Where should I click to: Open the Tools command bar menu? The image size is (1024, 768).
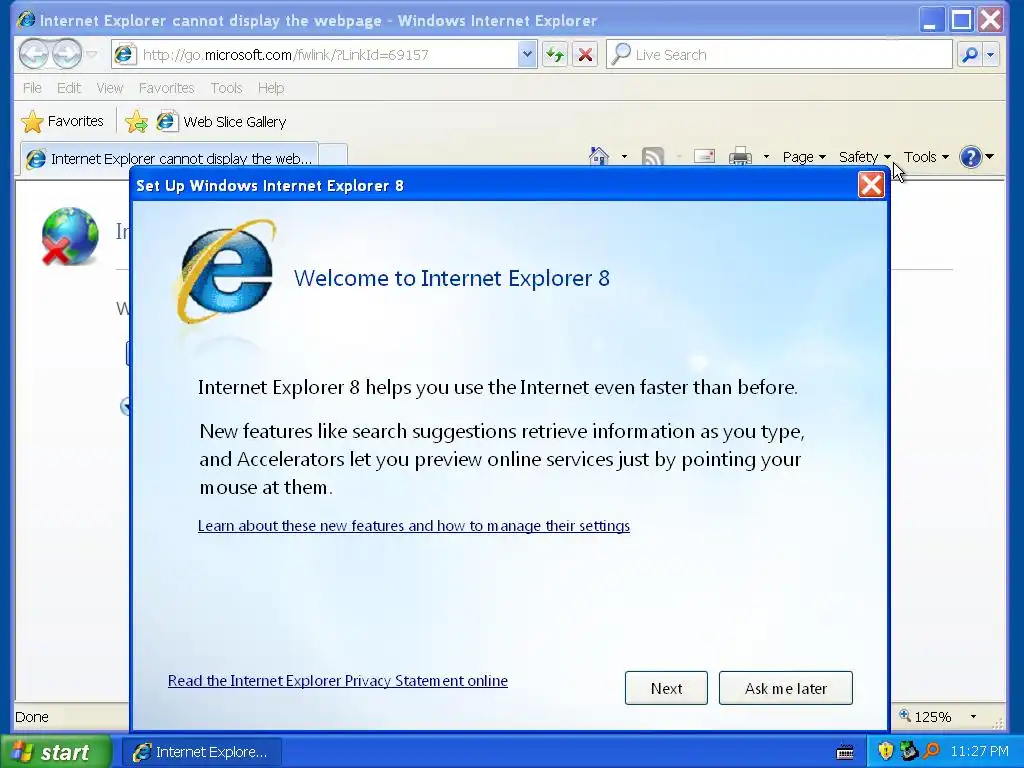[x=925, y=157]
